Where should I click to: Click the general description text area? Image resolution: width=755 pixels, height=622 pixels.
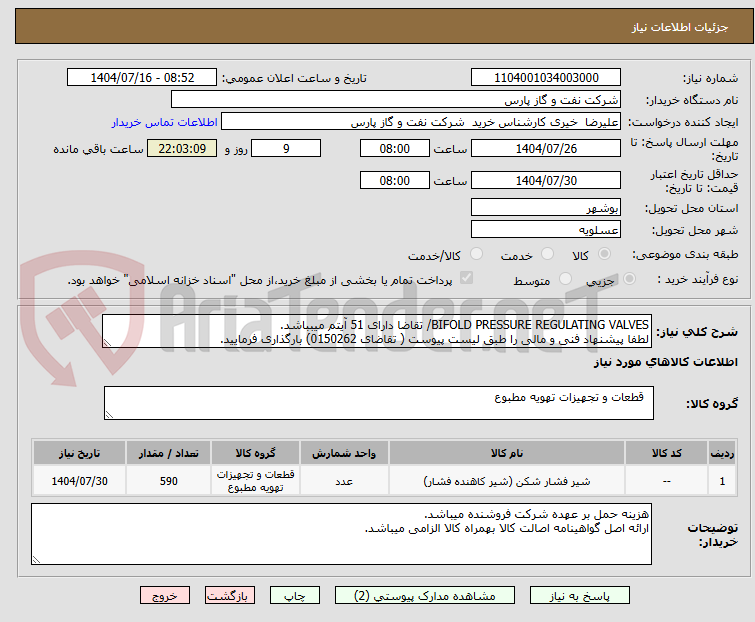(x=376, y=332)
